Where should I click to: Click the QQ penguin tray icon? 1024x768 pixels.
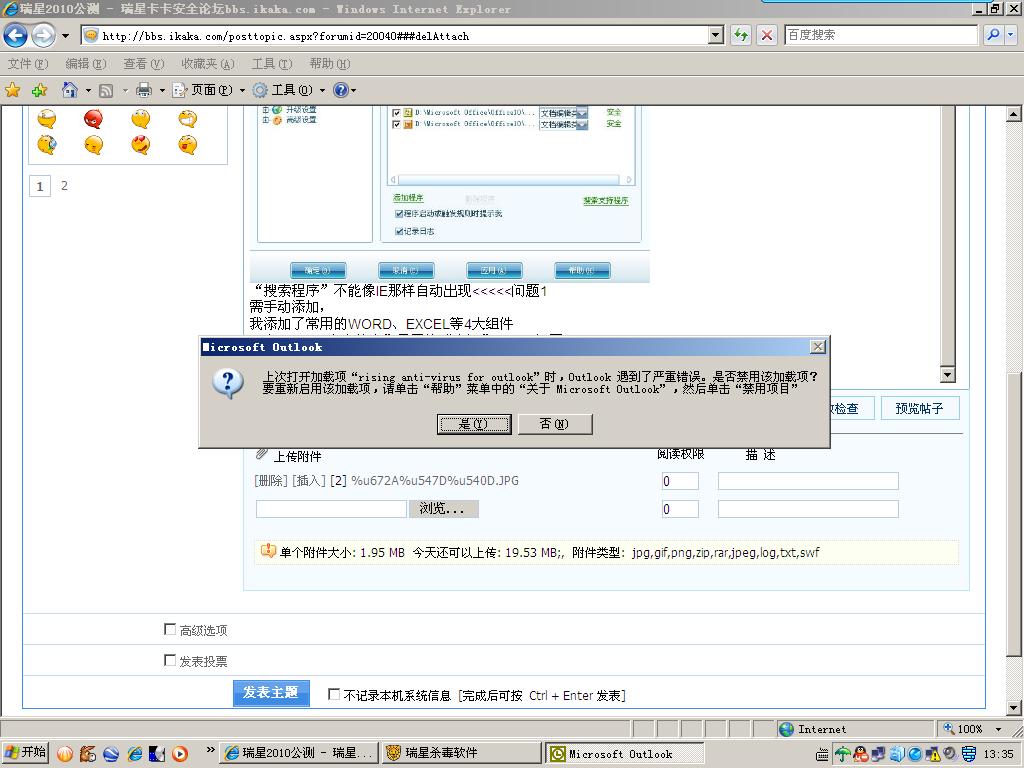tap(861, 754)
